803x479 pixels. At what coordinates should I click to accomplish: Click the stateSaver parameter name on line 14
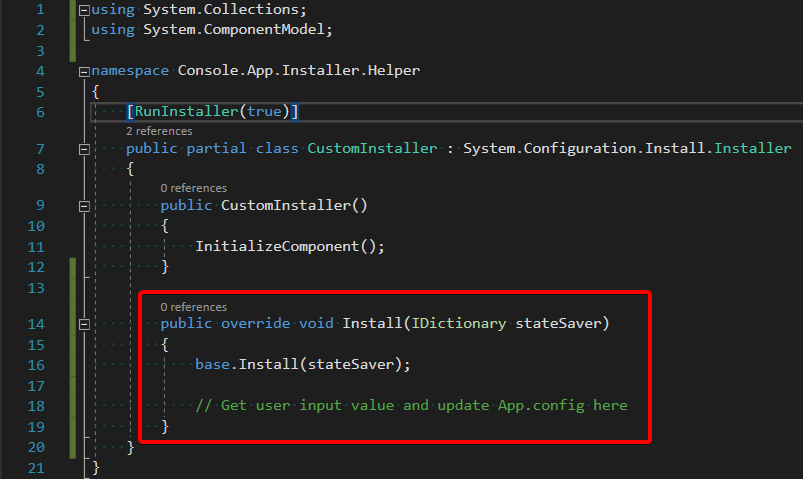click(558, 323)
